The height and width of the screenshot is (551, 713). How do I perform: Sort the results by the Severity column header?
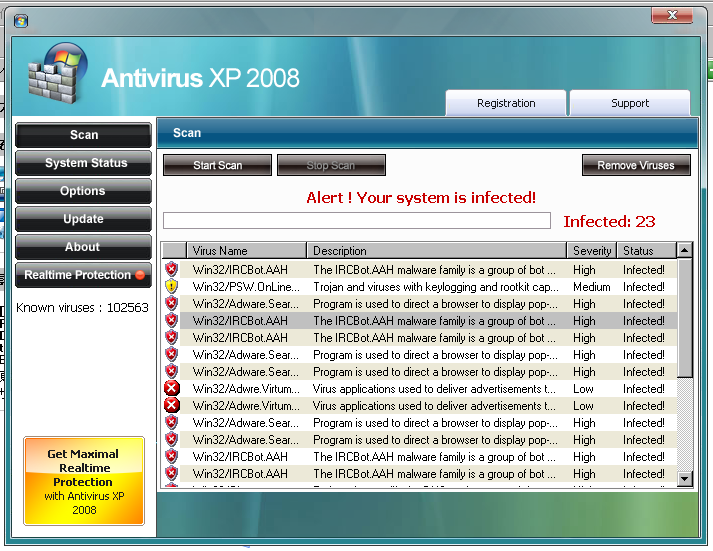click(x=591, y=251)
